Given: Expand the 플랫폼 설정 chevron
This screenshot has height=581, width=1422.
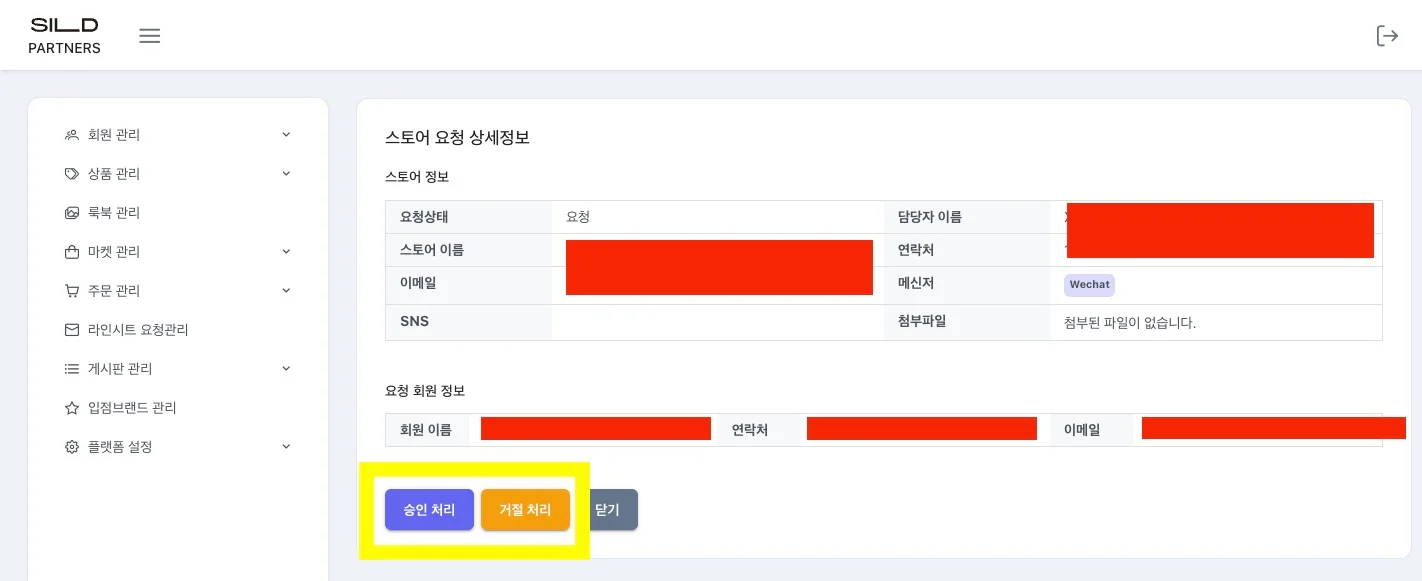Looking at the screenshot, I should 286,447.
